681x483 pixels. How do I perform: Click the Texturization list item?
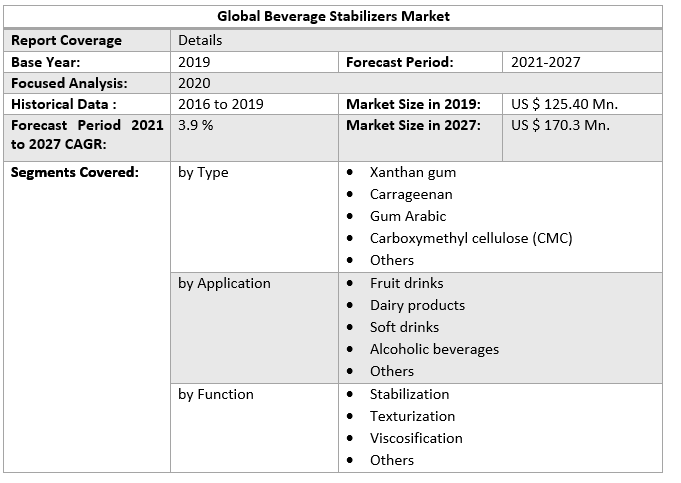click(412, 416)
